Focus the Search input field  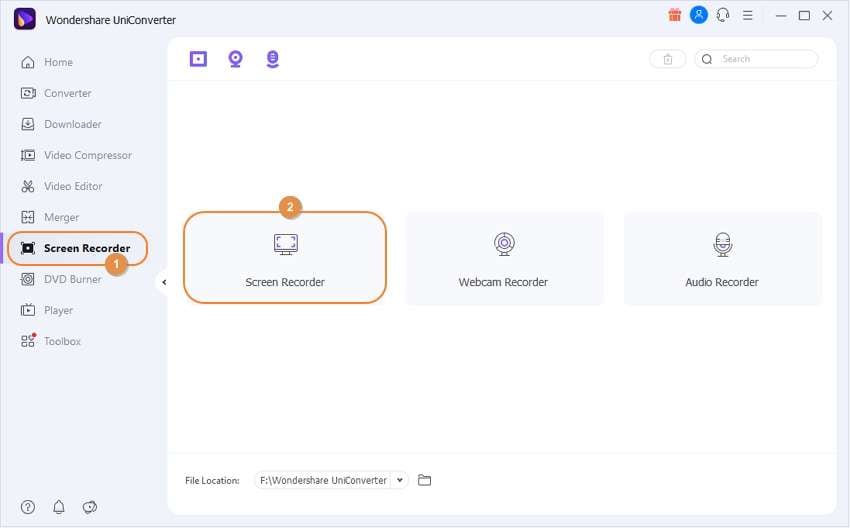click(756, 59)
